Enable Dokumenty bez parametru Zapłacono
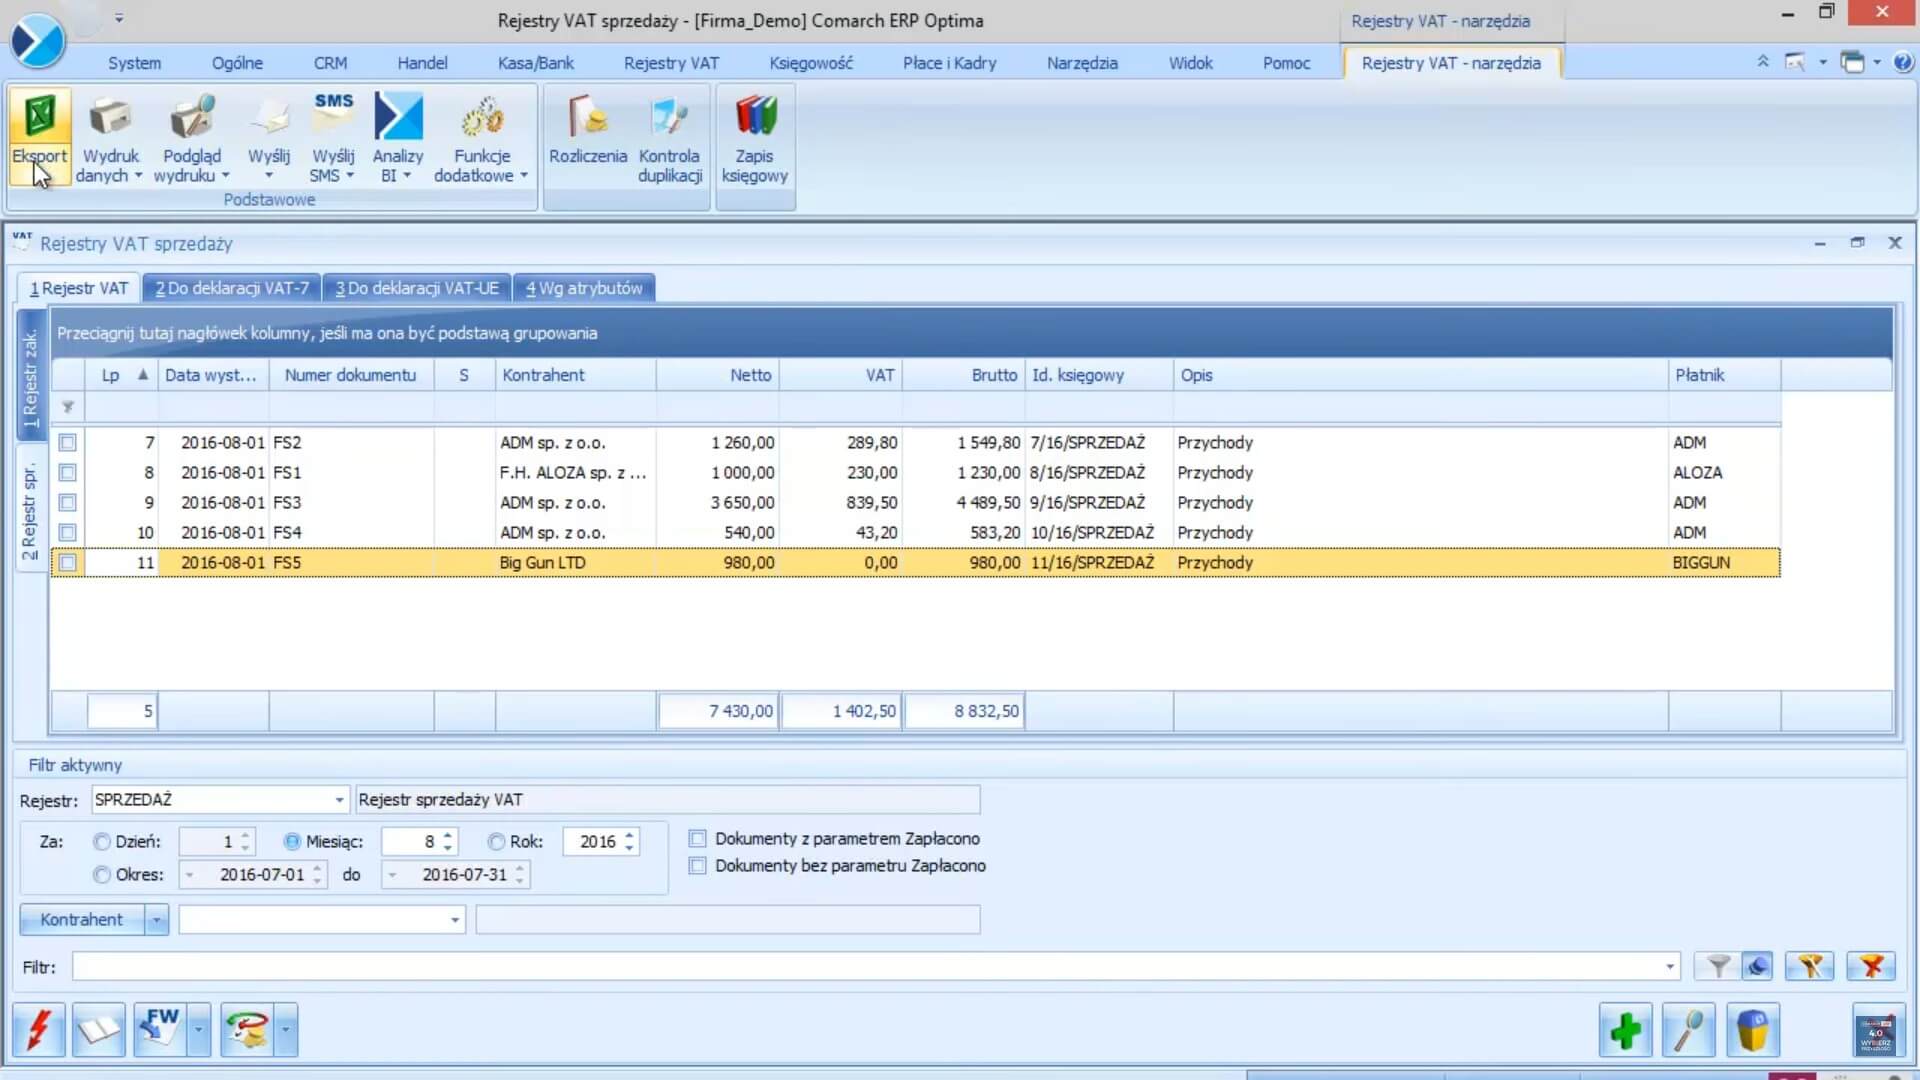This screenshot has height=1080, width=1920. click(697, 865)
